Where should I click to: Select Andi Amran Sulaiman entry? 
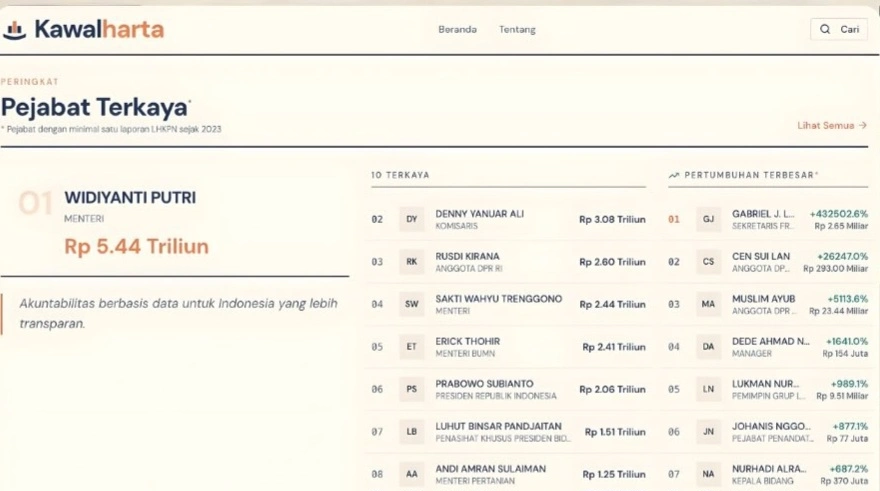508,474
